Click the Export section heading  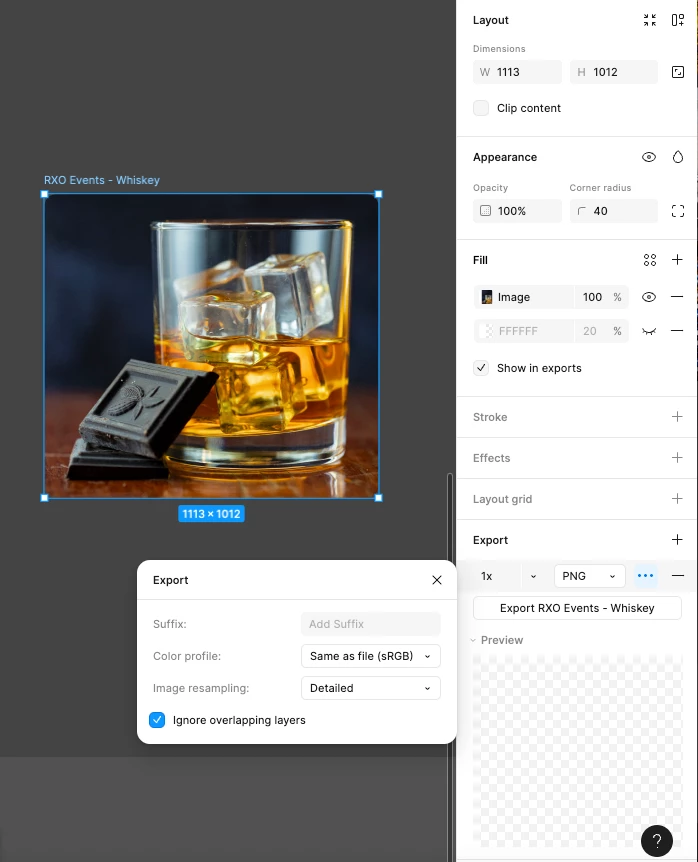(490, 540)
